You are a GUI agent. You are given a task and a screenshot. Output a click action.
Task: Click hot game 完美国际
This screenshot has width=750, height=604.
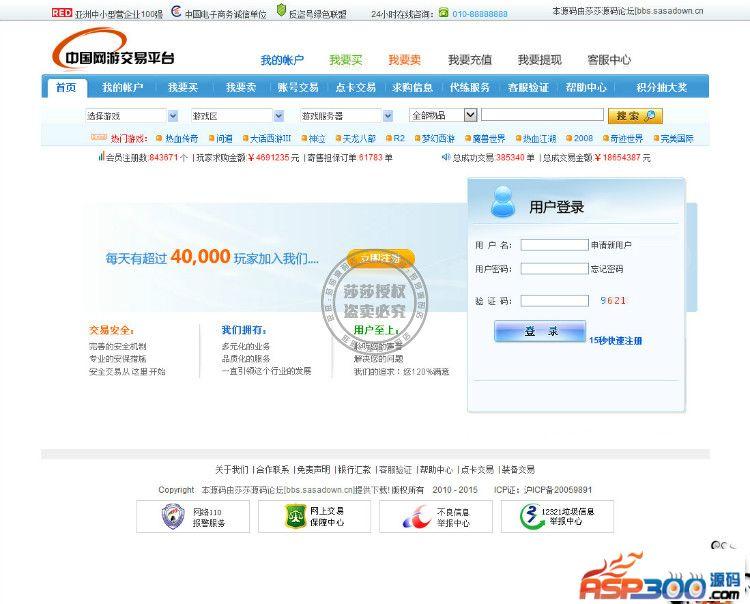point(677,139)
